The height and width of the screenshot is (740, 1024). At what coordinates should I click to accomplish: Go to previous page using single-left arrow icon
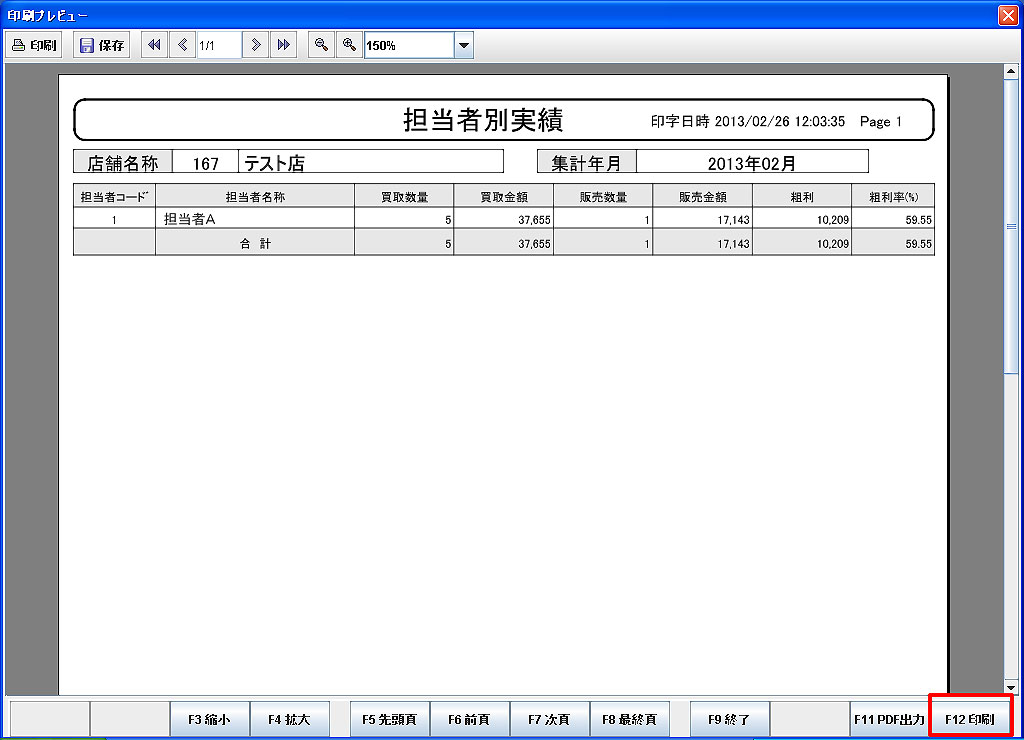point(182,45)
